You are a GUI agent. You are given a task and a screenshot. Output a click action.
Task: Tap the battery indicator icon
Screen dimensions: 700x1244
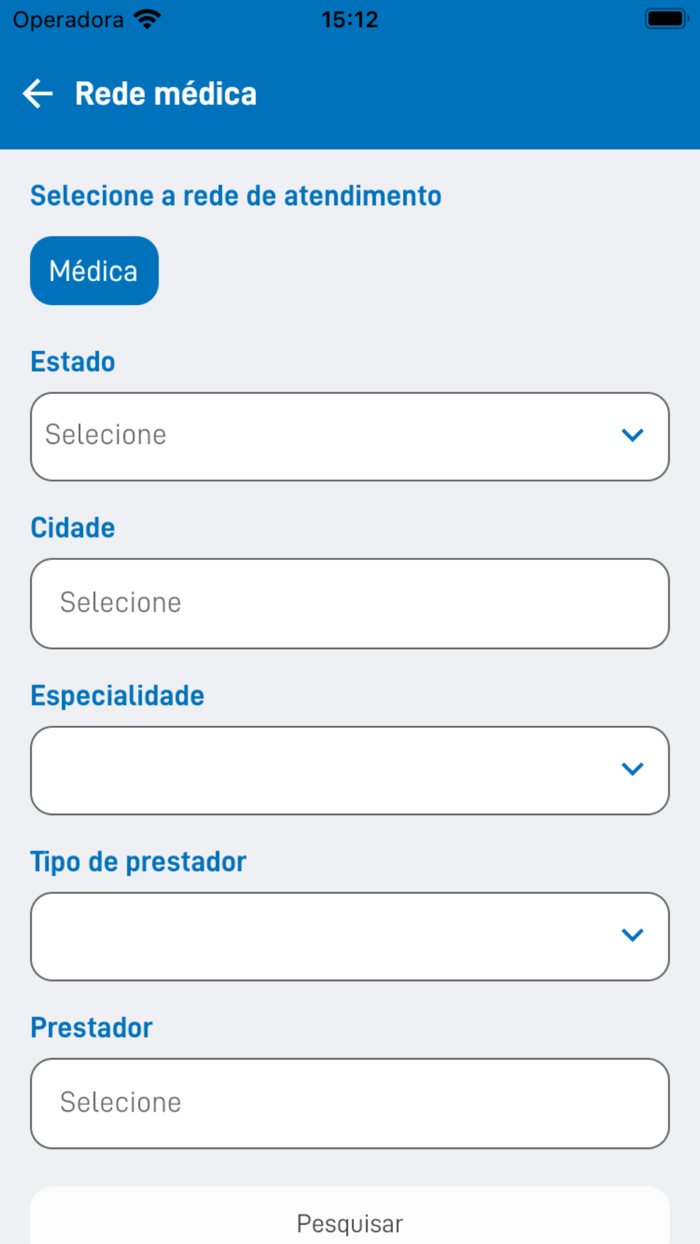[x=665, y=17]
